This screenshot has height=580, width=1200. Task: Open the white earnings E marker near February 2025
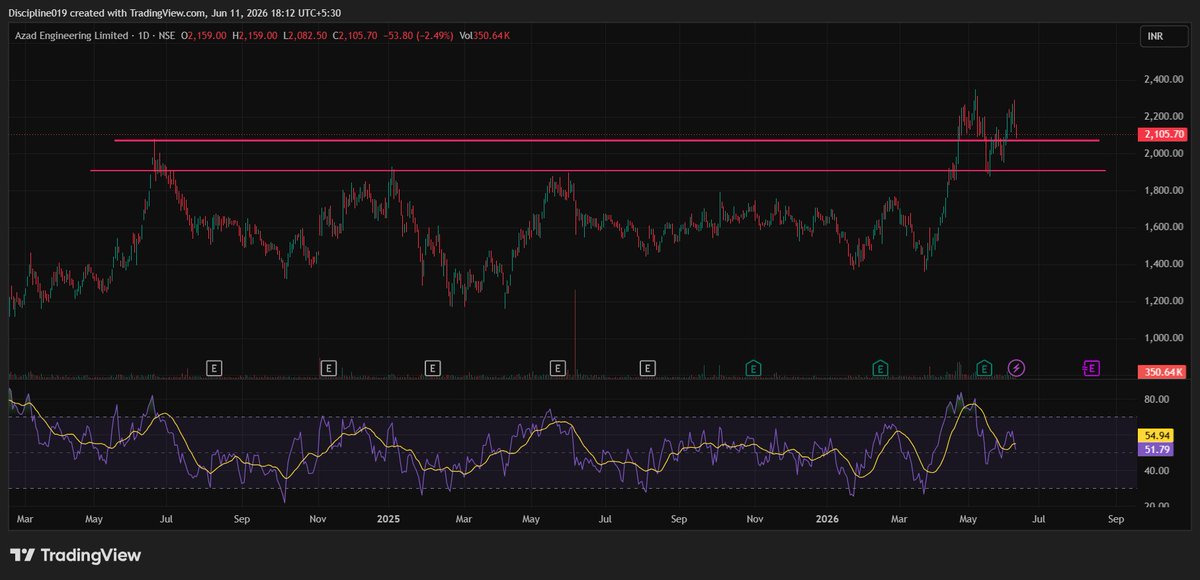coord(432,368)
